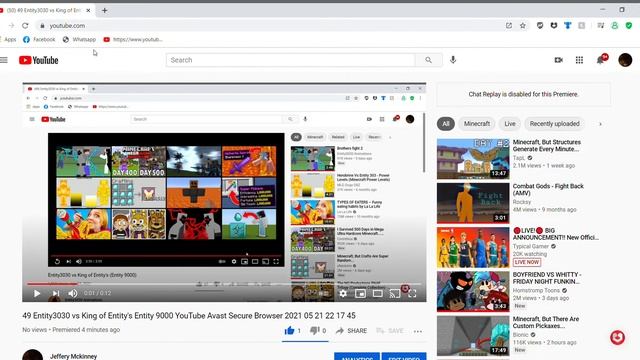Image resolution: width=640 pixels, height=360 pixels.
Task: Start voice search with microphone icon
Action: (x=453, y=60)
